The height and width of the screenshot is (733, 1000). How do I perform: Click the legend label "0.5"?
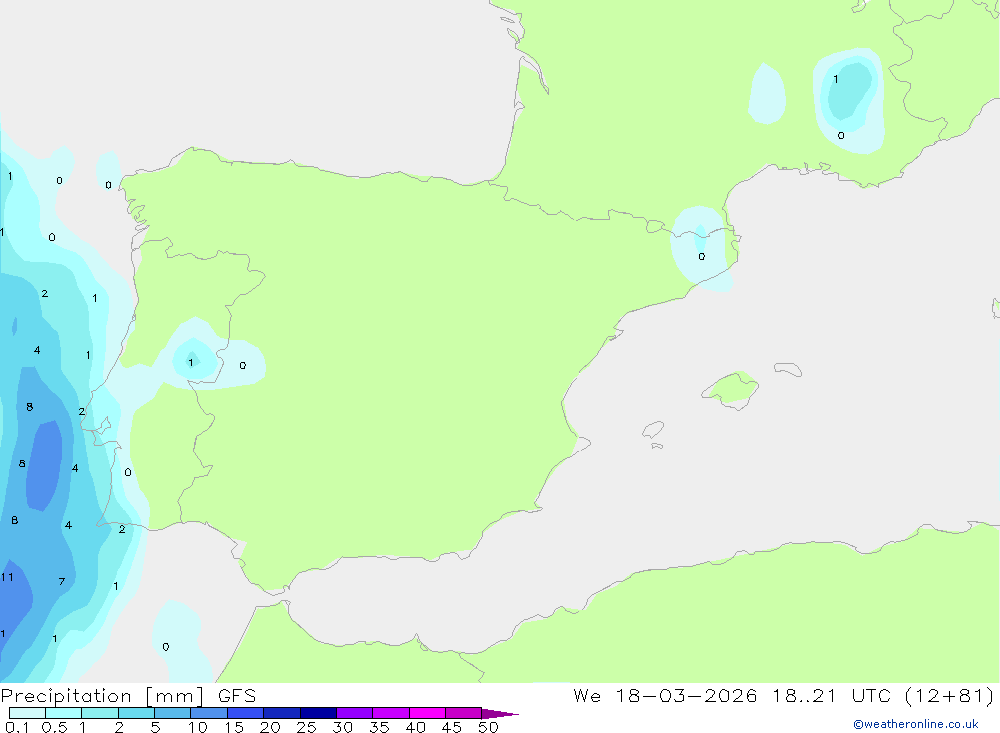(54, 727)
